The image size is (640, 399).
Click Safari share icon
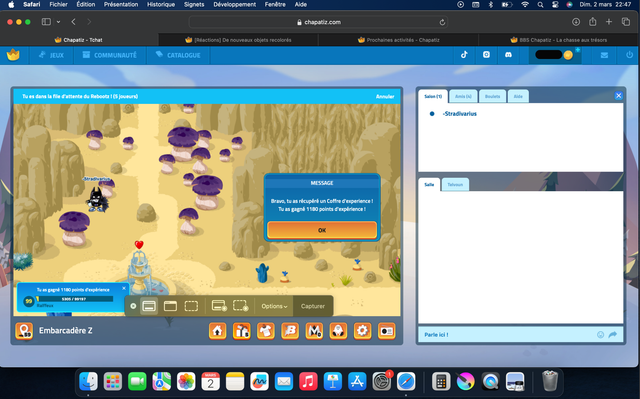pos(592,22)
